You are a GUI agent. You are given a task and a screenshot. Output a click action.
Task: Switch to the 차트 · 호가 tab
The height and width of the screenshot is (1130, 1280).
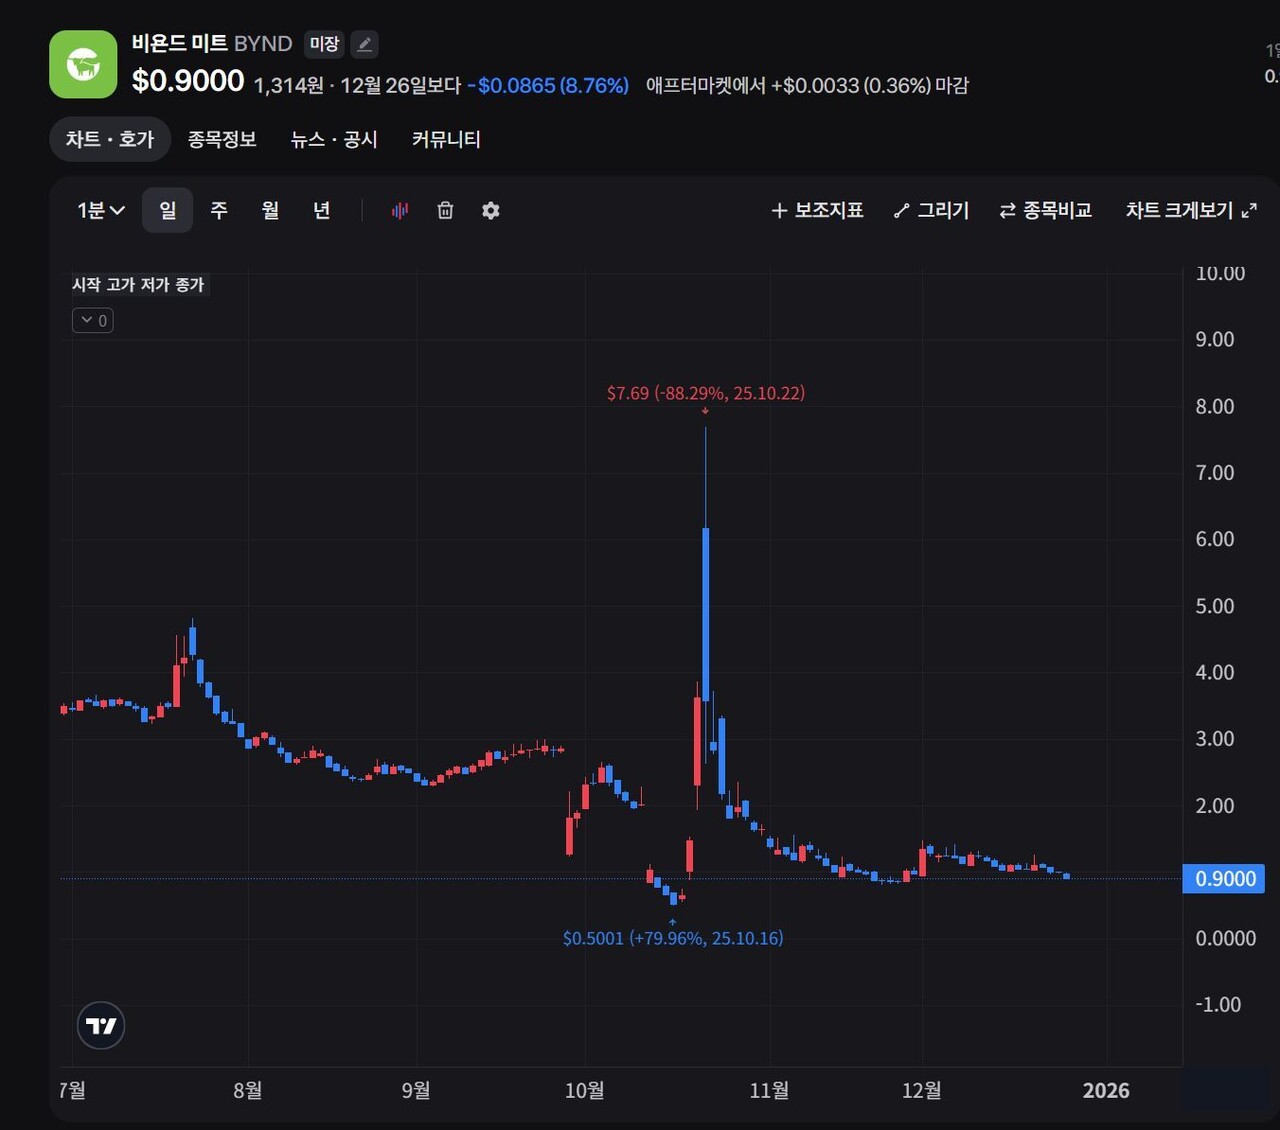[x=110, y=139]
